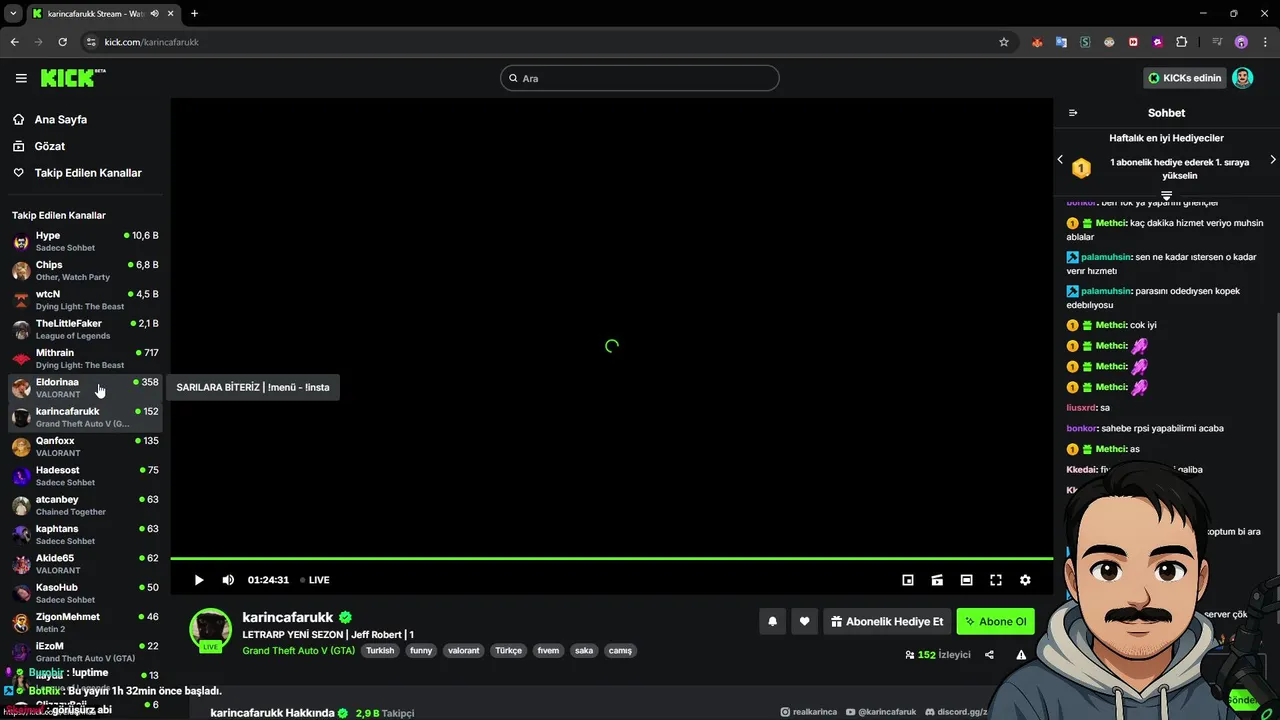This screenshot has height=720, width=1280.
Task: Jump to LIVE indicator
Action: (x=315, y=580)
